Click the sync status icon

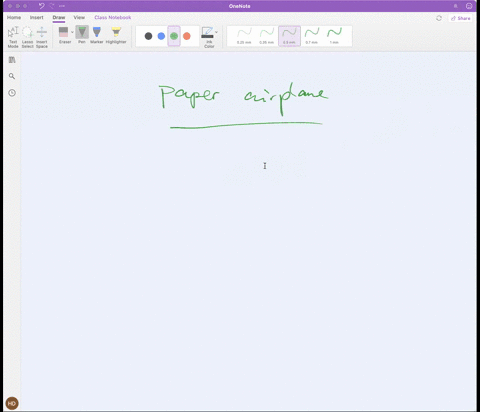tap(439, 18)
